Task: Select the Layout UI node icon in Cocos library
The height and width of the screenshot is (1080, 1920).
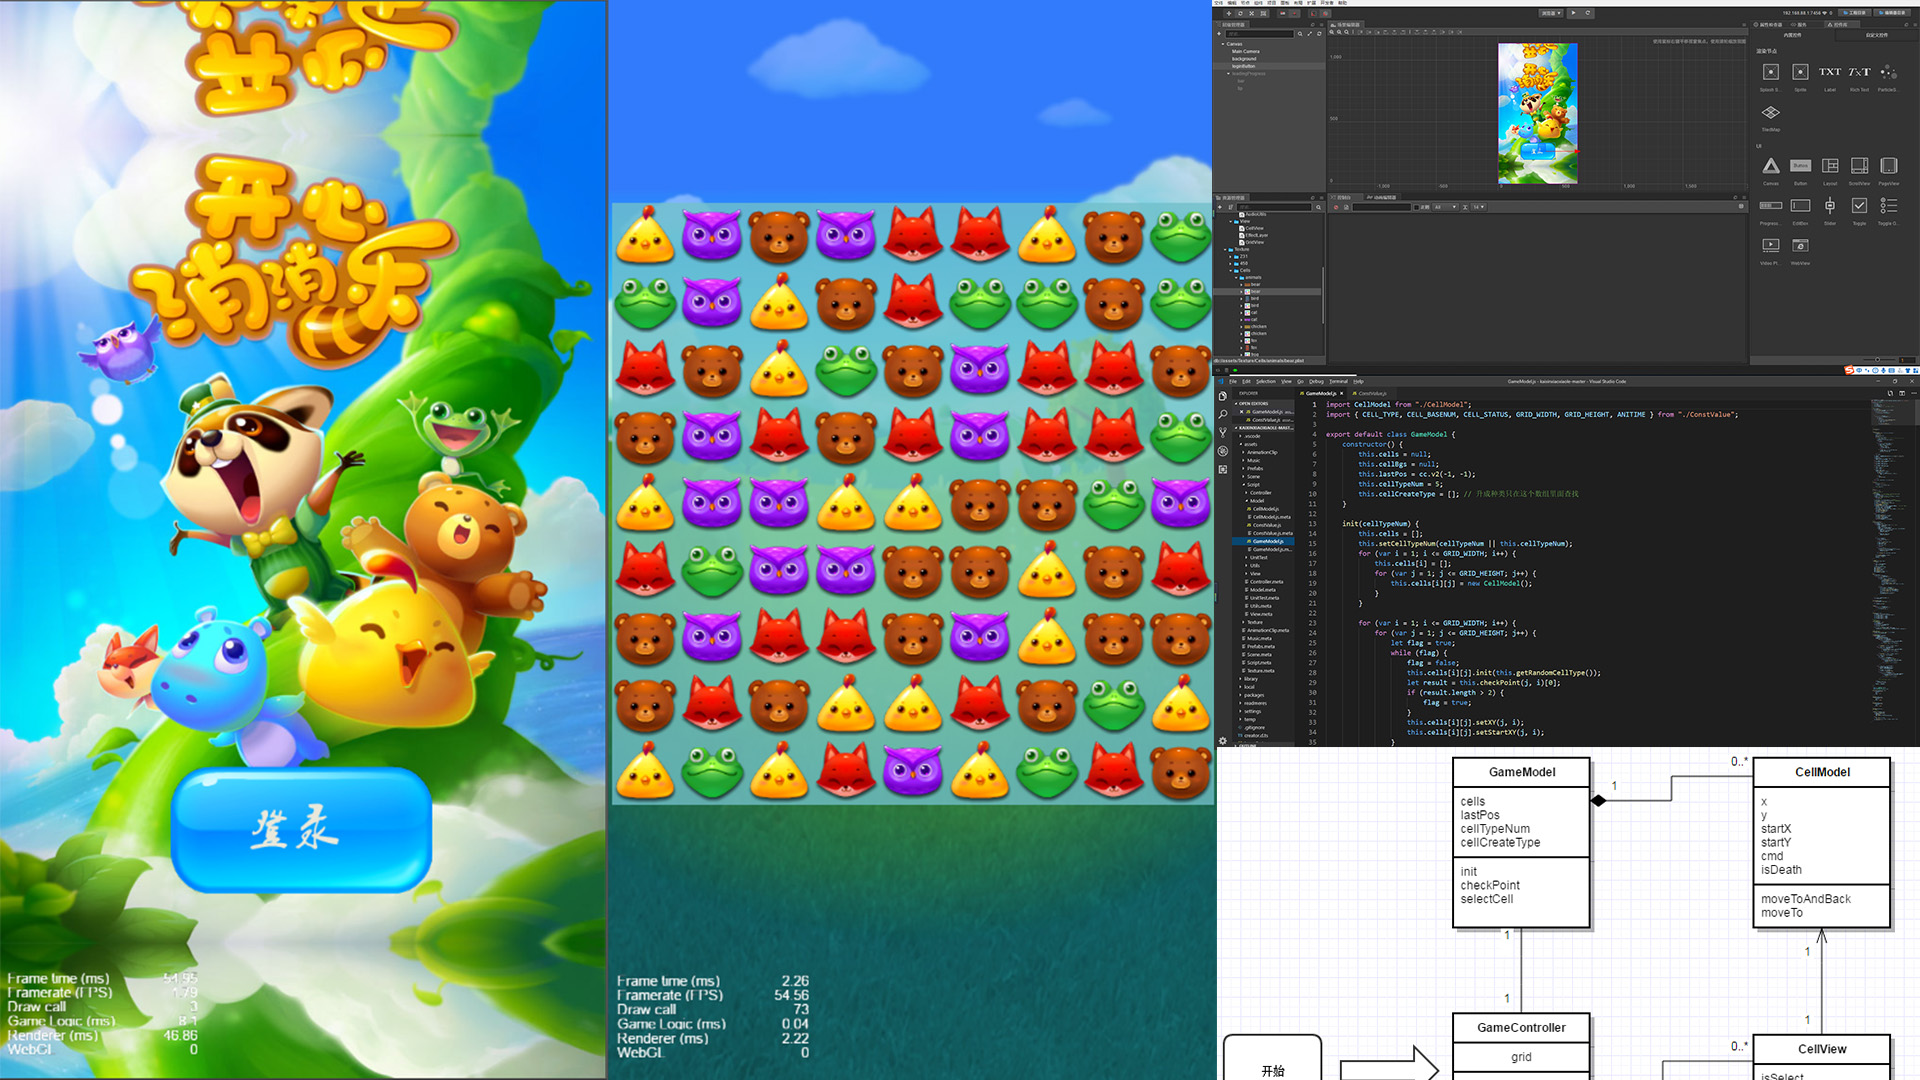Action: tap(1830, 166)
